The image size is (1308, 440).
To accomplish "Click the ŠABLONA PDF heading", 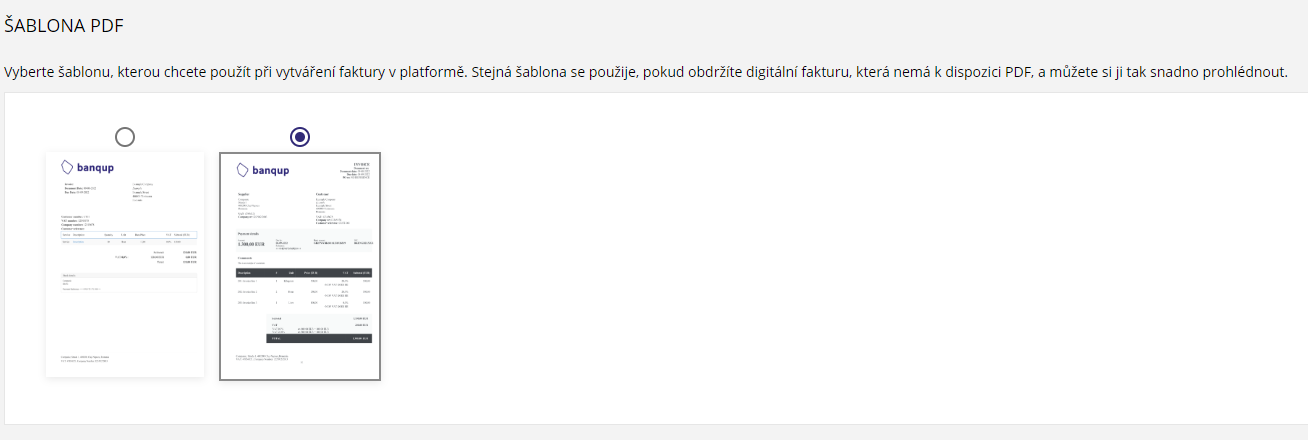I will pyautogui.click(x=64, y=26).
